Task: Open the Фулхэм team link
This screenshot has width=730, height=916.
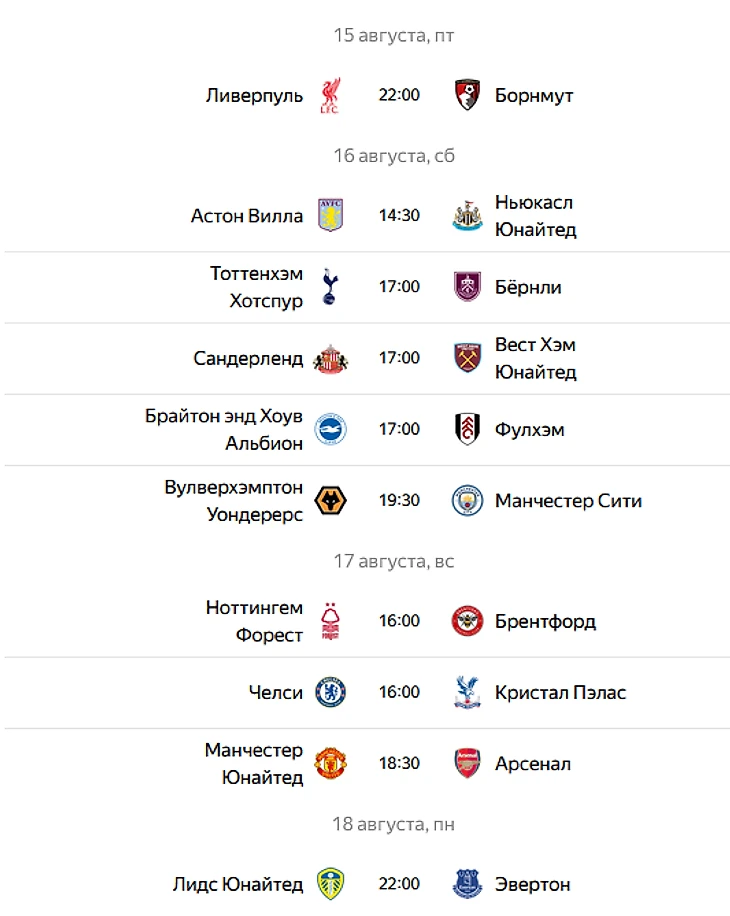Action: [529, 430]
